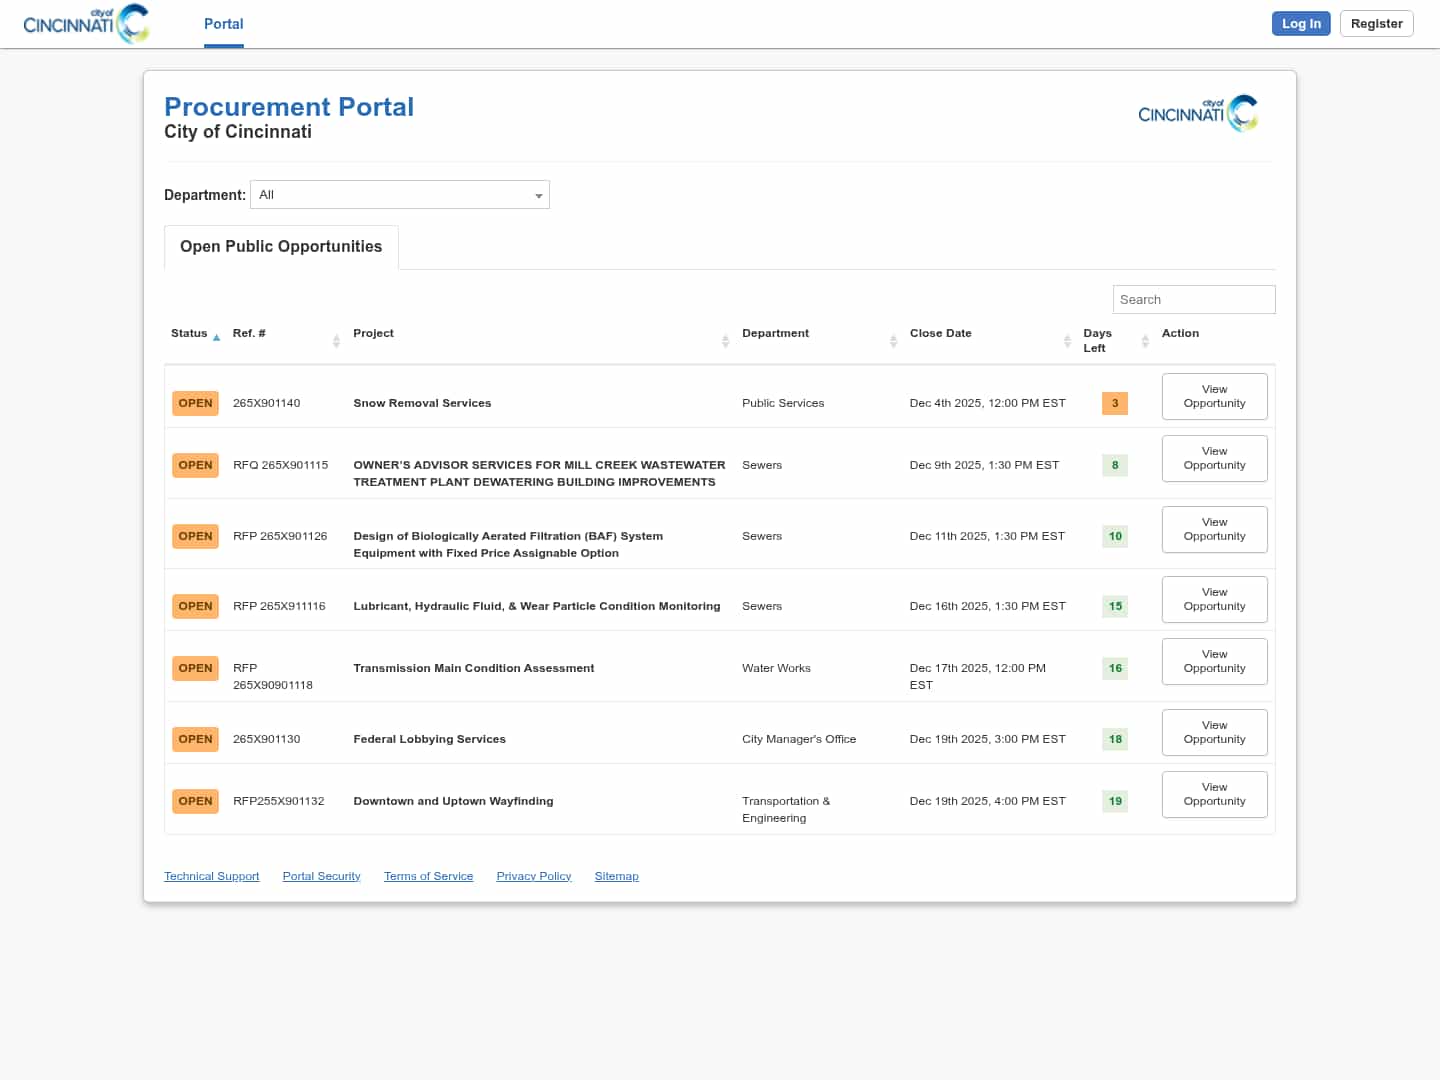1440x1080 pixels.
Task: Focus the Search input field
Action: click(x=1193, y=300)
